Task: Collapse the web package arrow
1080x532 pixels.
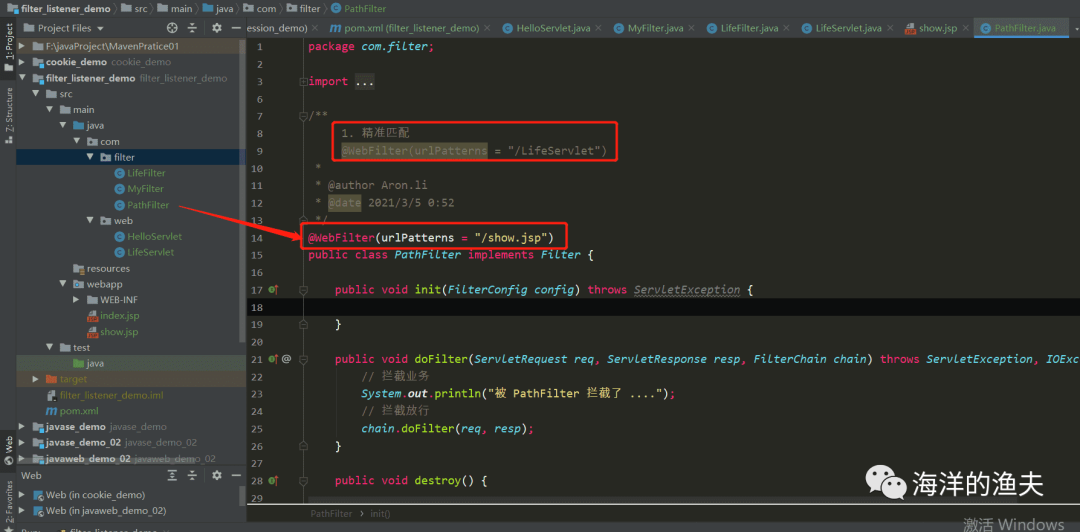Action: coord(90,221)
